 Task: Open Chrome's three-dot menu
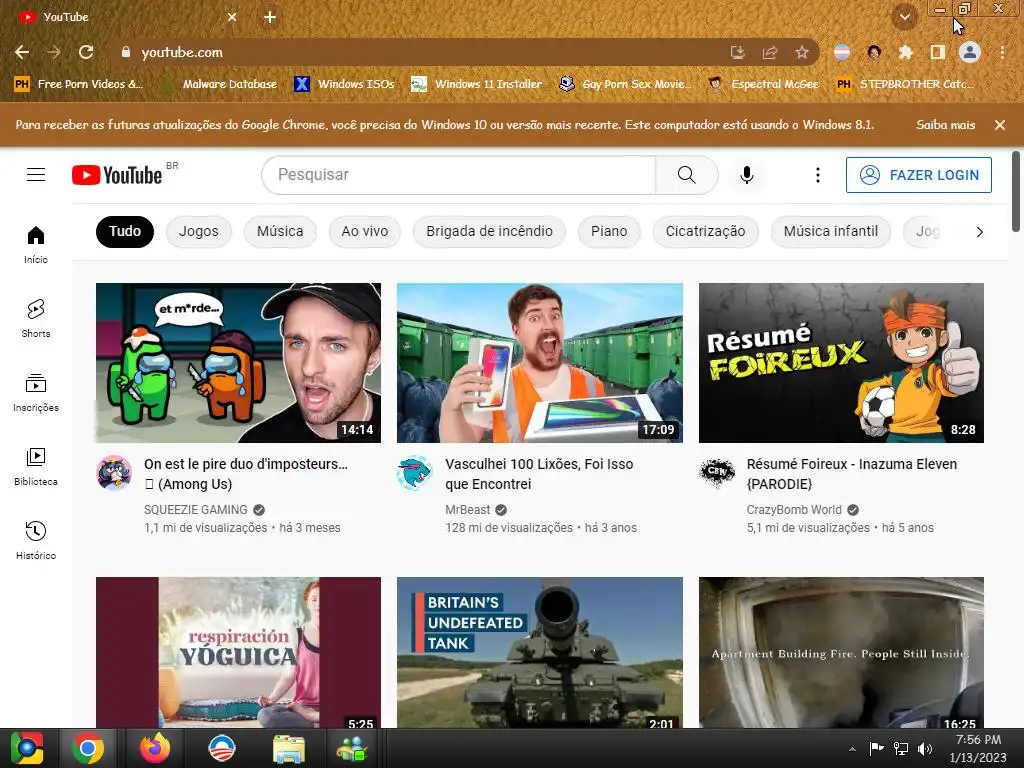point(1002,52)
